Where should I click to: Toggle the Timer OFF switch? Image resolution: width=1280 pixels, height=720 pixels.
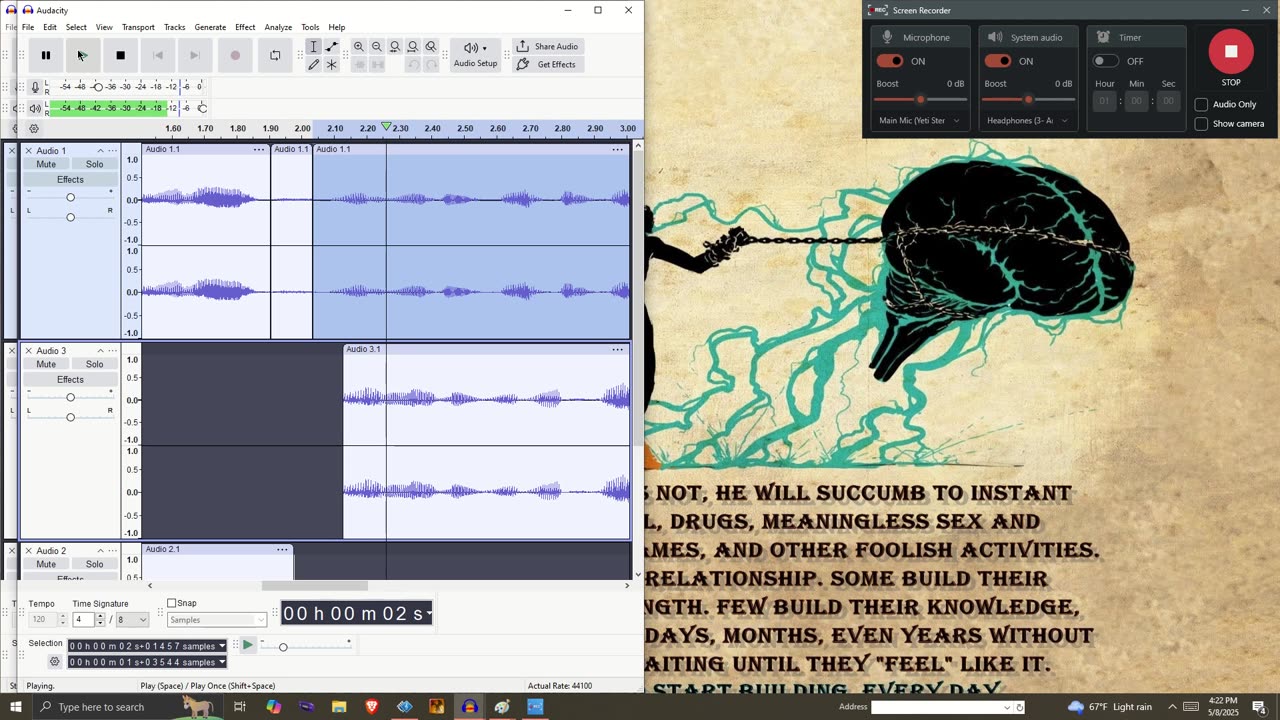pos(1105,61)
